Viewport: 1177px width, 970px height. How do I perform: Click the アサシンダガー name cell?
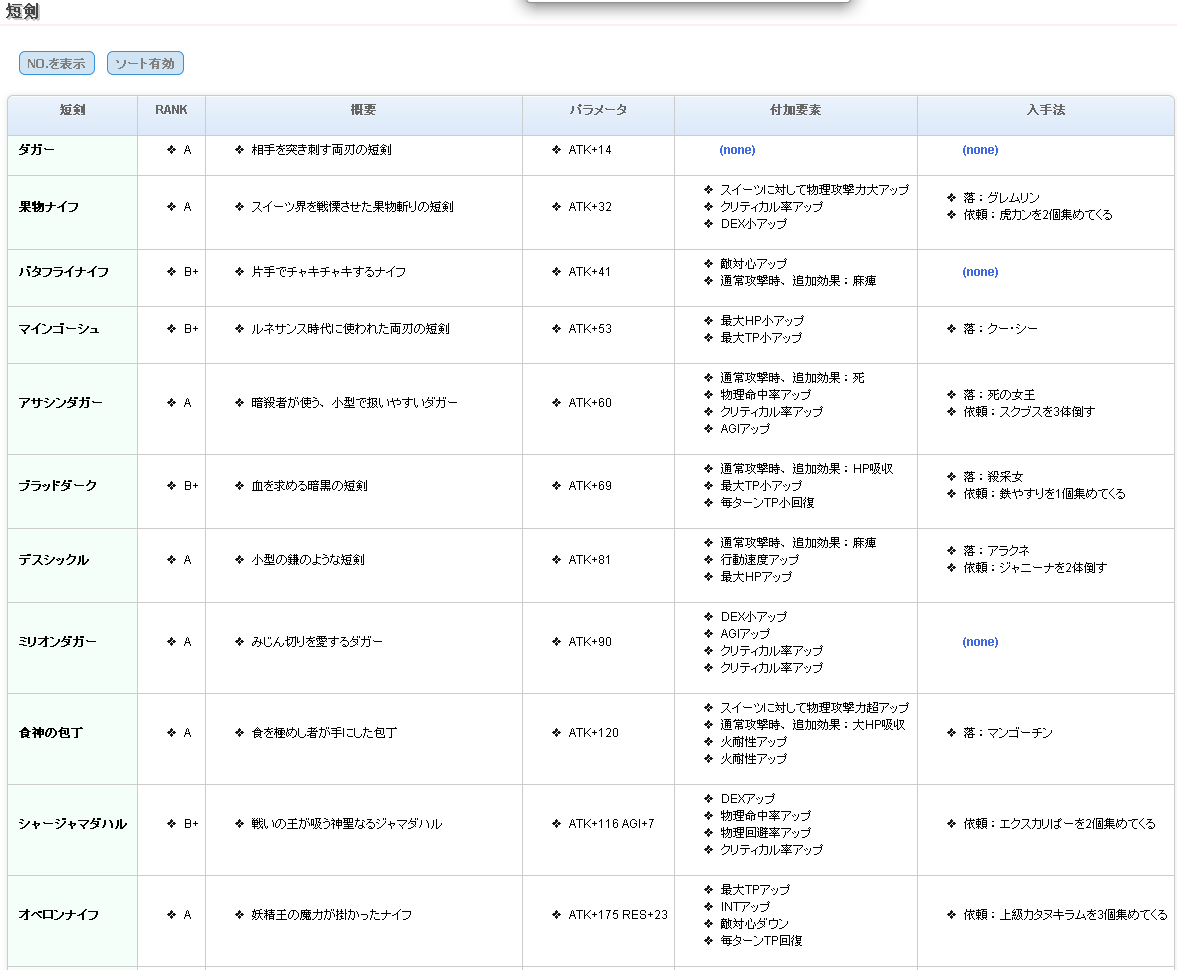pyautogui.click(x=60, y=403)
